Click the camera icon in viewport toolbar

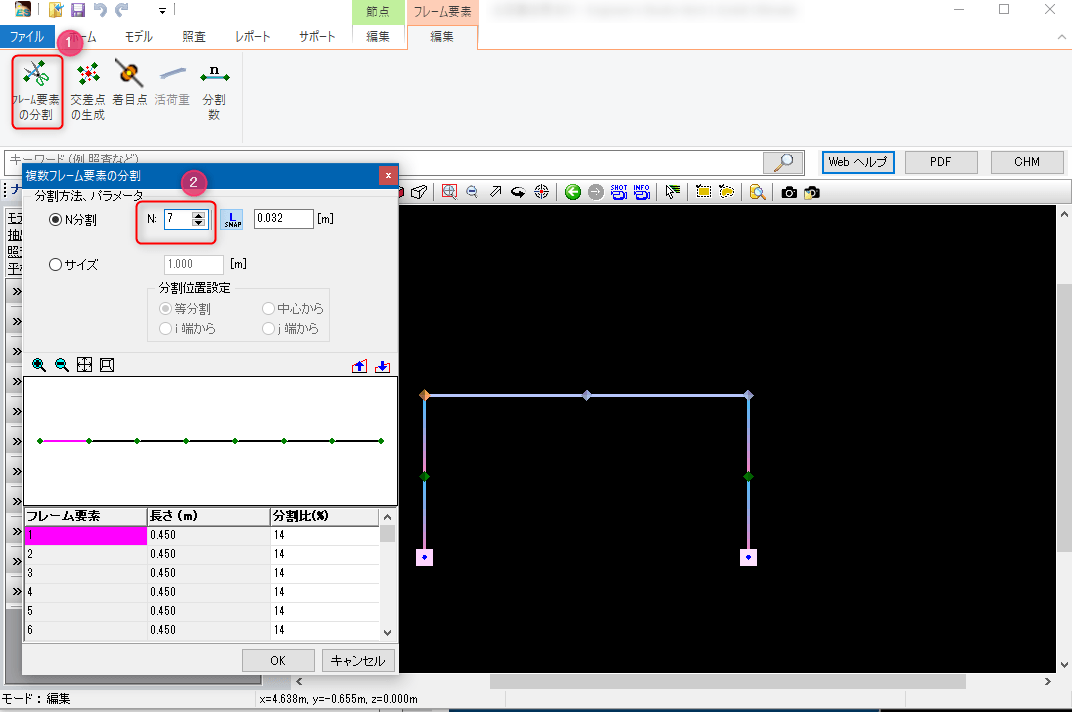[x=789, y=192]
